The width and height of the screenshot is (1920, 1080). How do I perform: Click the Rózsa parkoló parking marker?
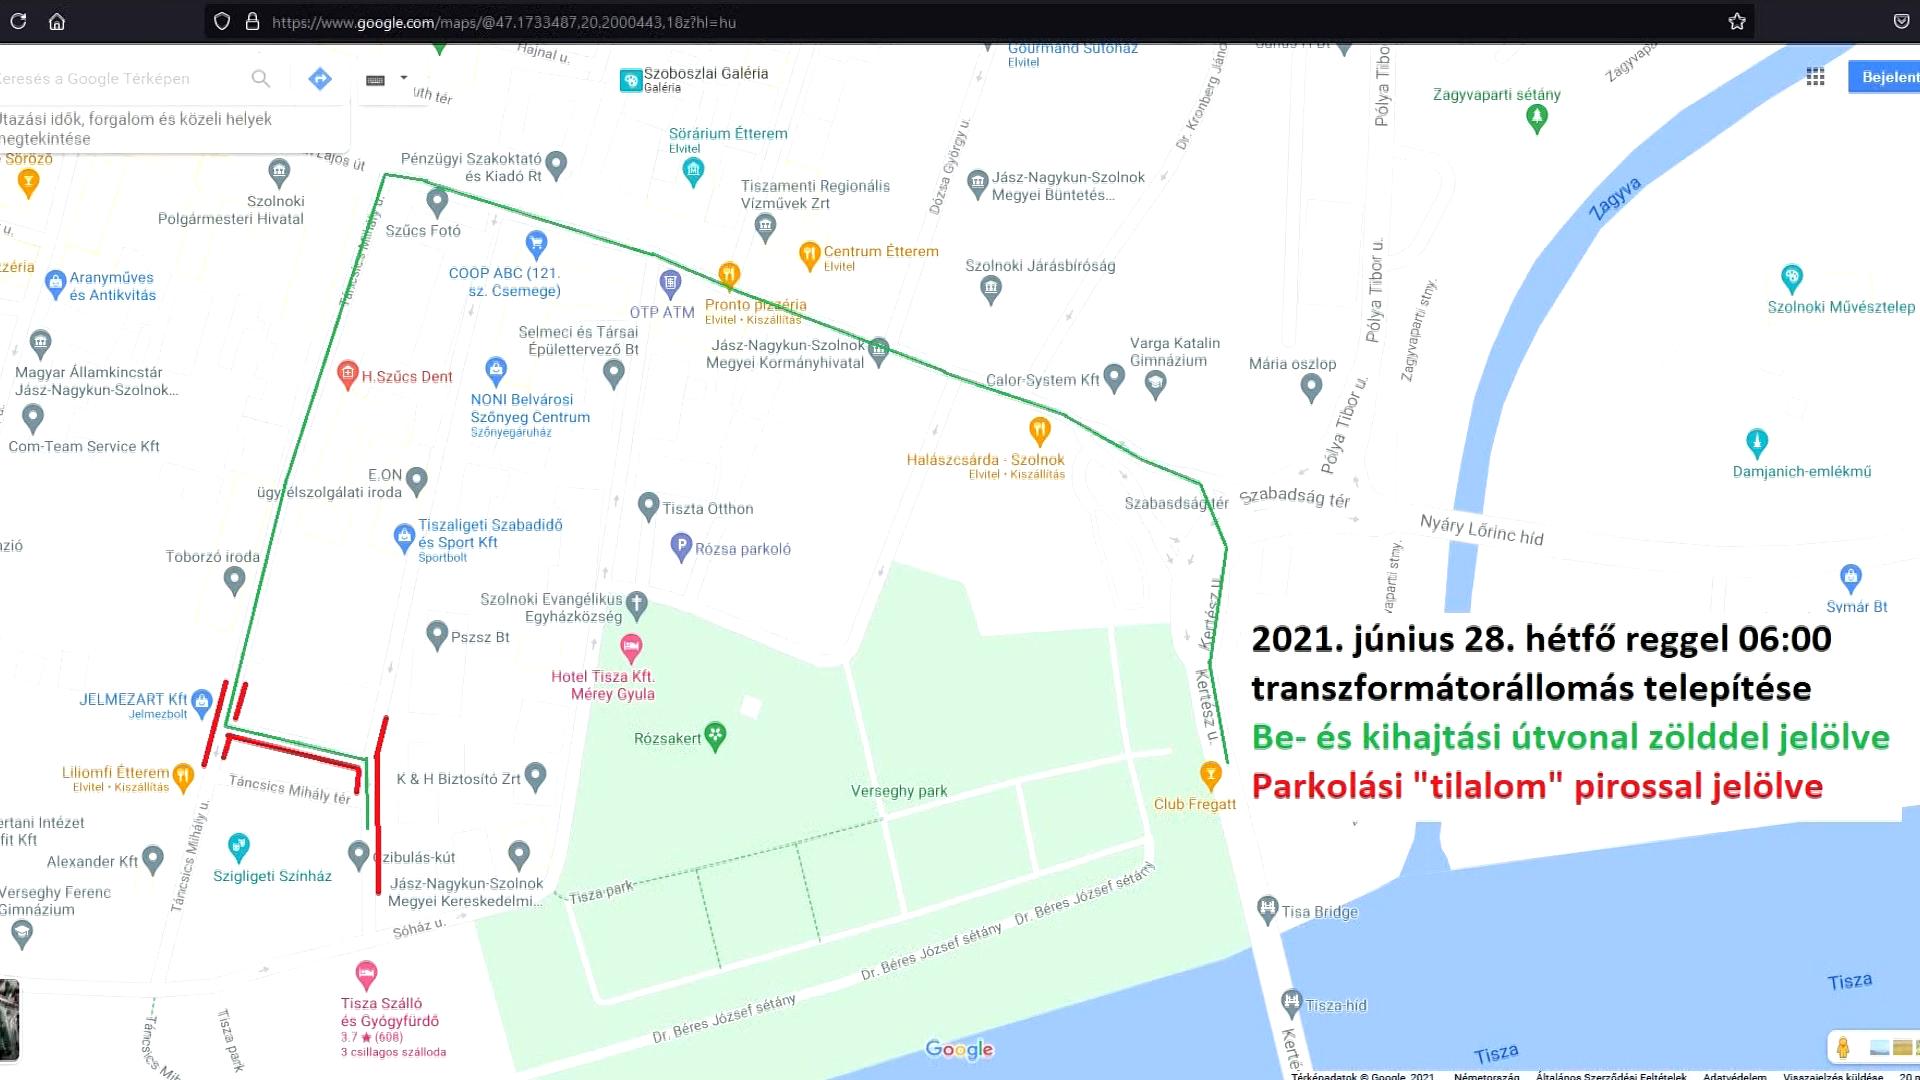tap(681, 547)
